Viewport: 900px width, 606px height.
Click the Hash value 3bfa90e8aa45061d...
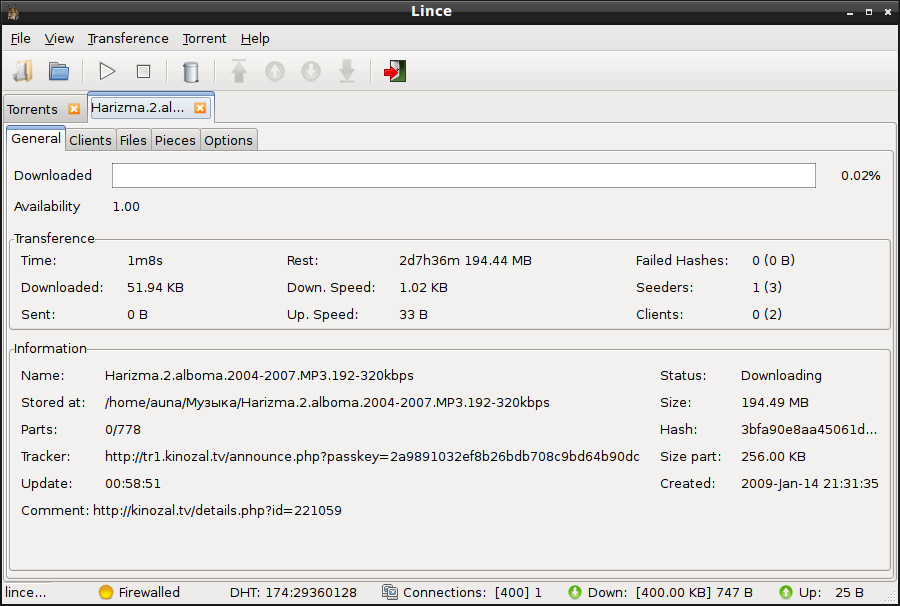coord(809,429)
